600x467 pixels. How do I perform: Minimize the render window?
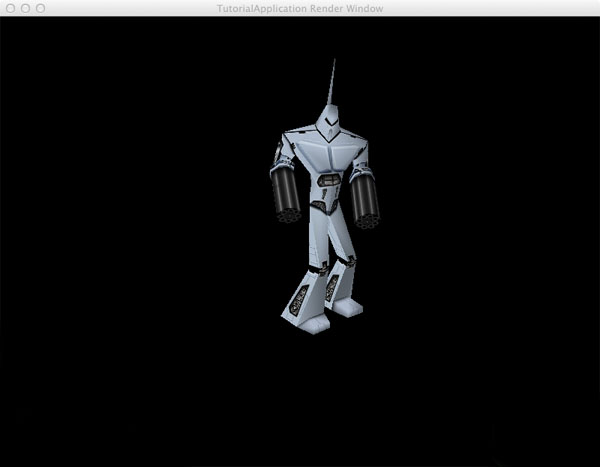pos(25,8)
